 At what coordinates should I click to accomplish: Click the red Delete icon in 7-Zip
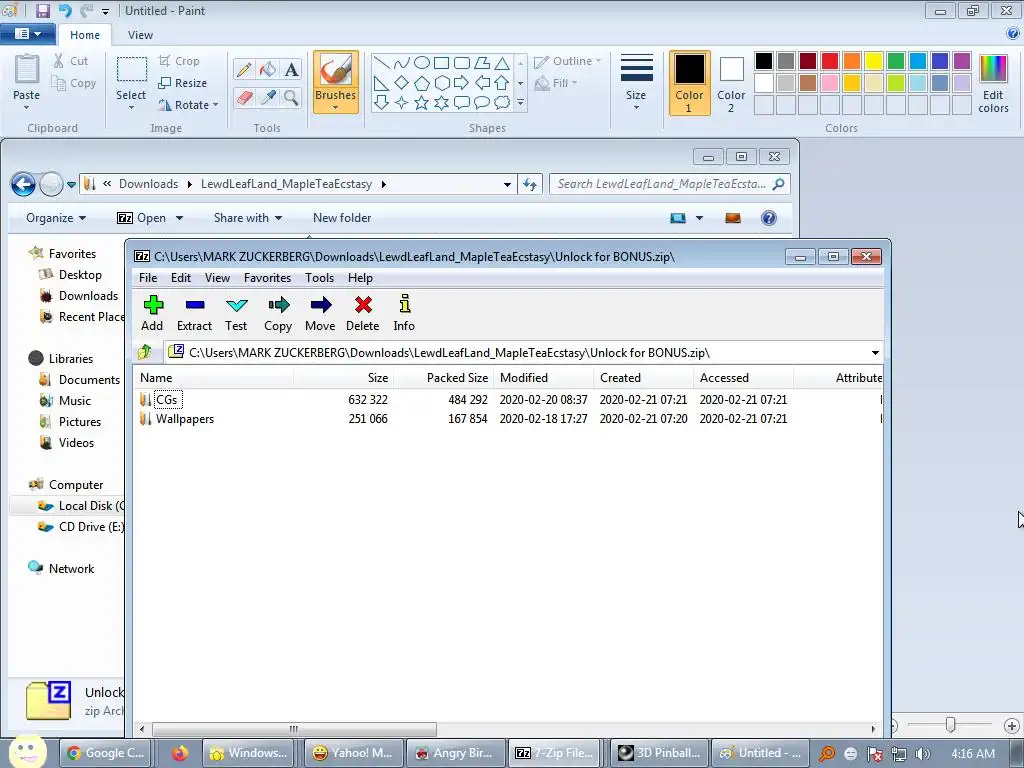363,305
